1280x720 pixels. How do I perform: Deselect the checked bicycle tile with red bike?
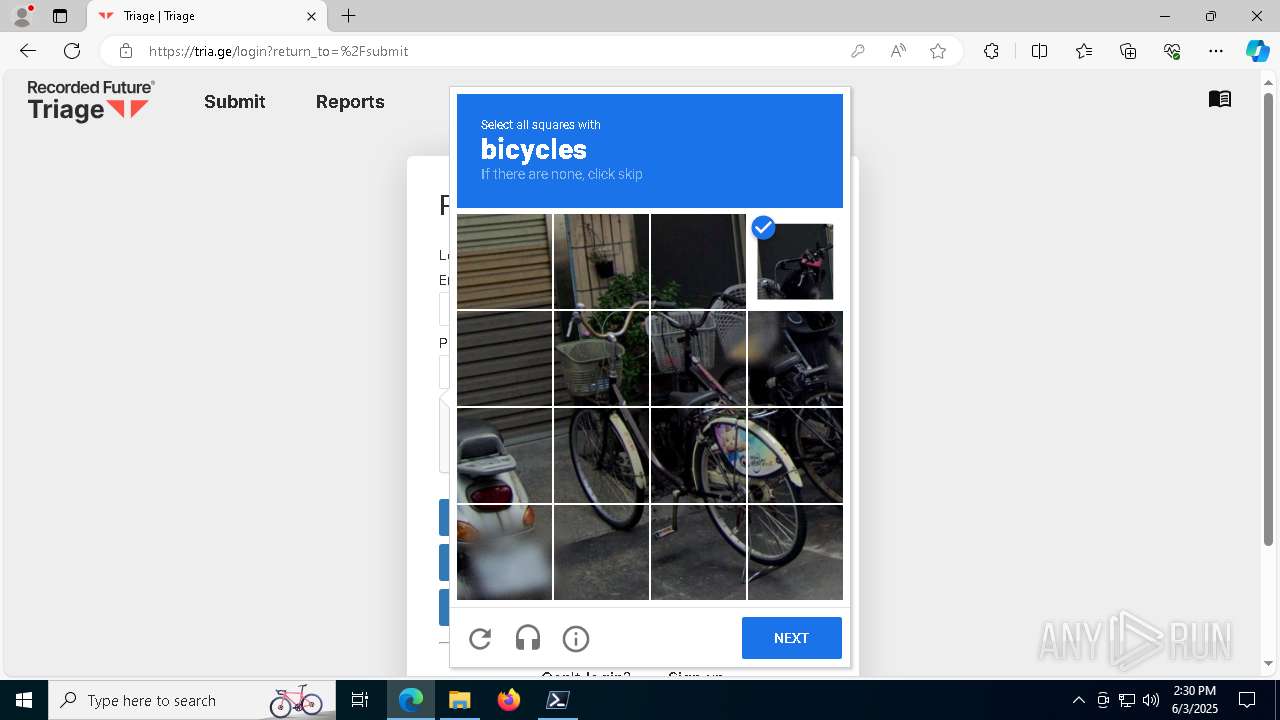pyautogui.click(x=795, y=261)
